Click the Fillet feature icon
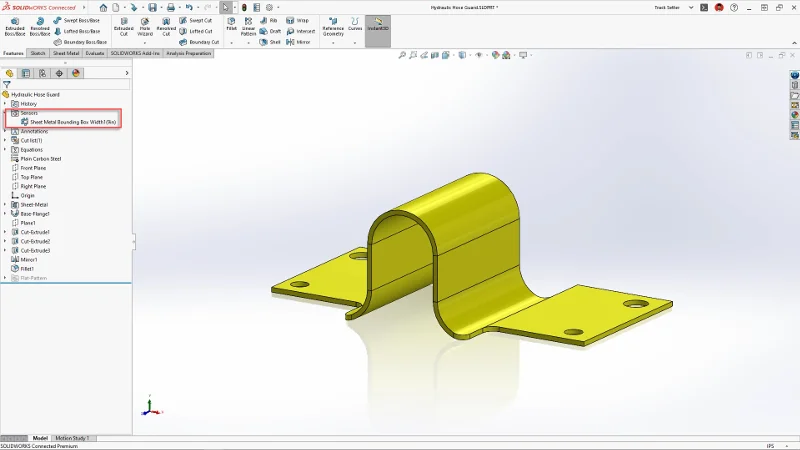Viewport: 800px width, 450px height. [x=231, y=24]
